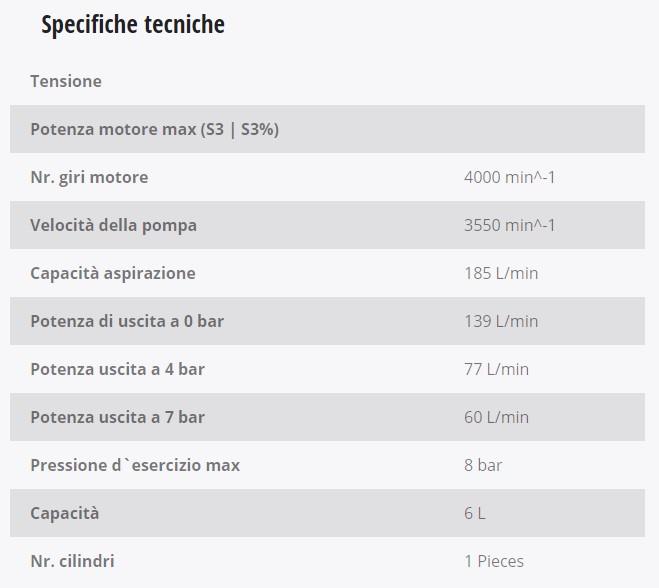Click the 77 L/min value

(496, 369)
